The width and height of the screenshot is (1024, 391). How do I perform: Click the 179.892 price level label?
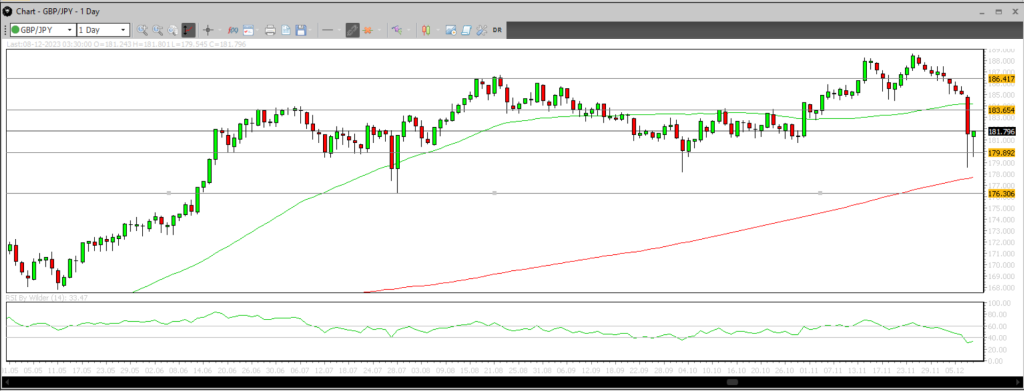1001,153
